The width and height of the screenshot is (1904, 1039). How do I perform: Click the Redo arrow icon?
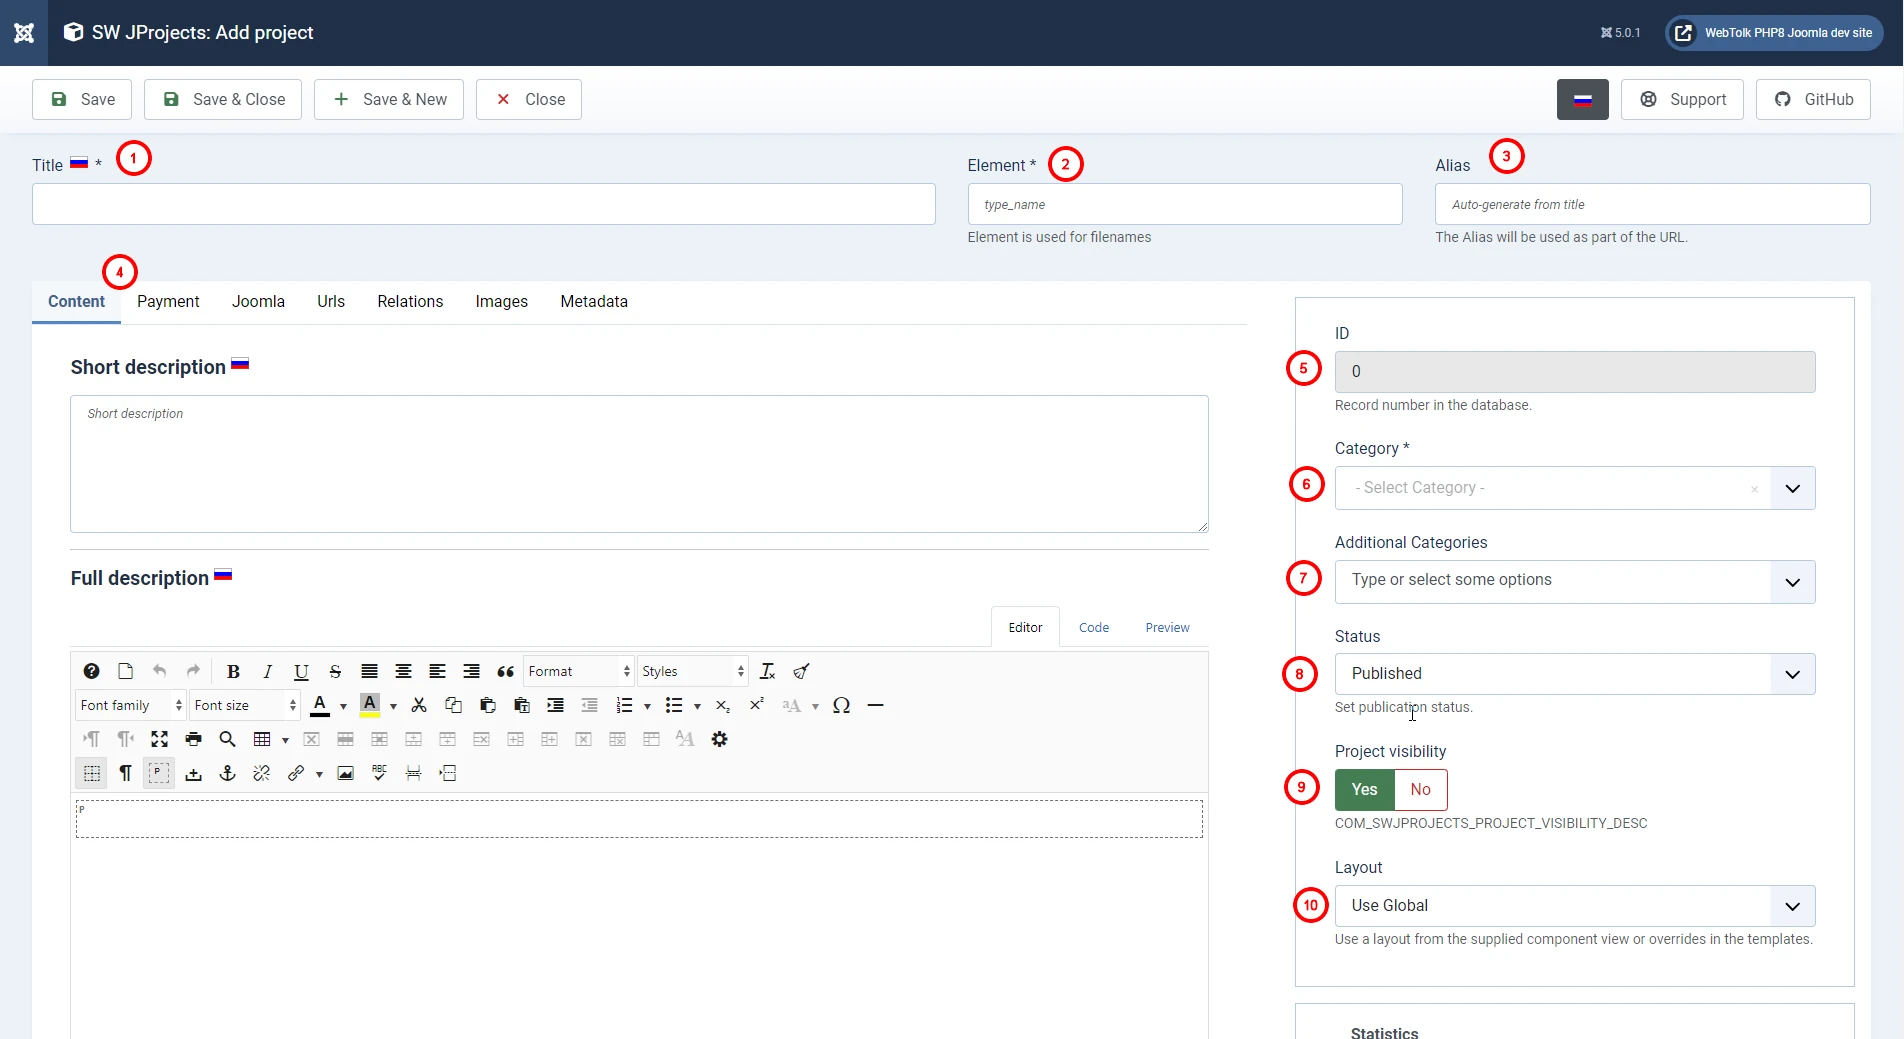point(193,671)
